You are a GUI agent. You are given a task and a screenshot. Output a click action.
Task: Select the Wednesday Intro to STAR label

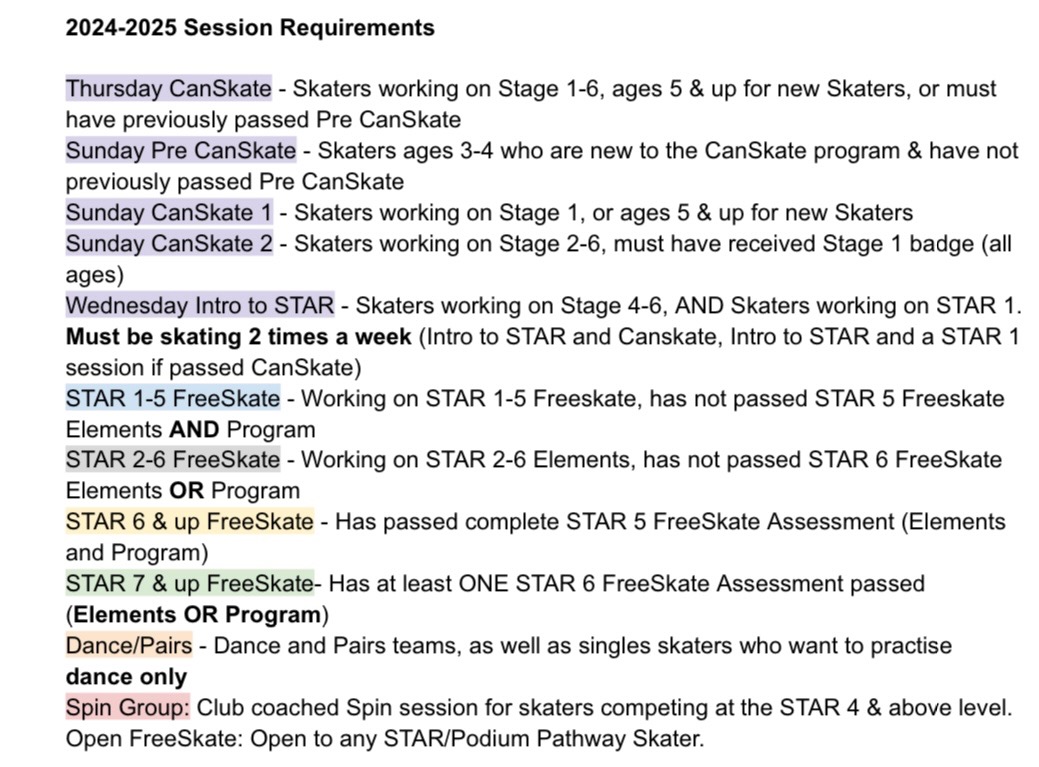tap(200, 305)
